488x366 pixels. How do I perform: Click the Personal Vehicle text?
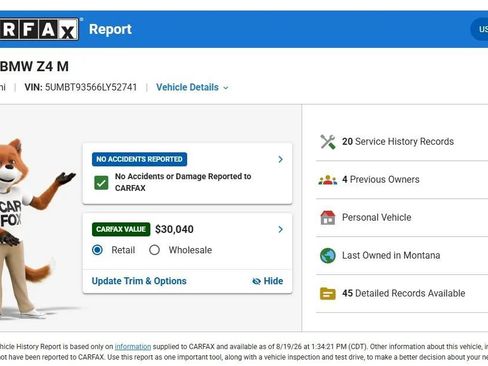point(377,218)
